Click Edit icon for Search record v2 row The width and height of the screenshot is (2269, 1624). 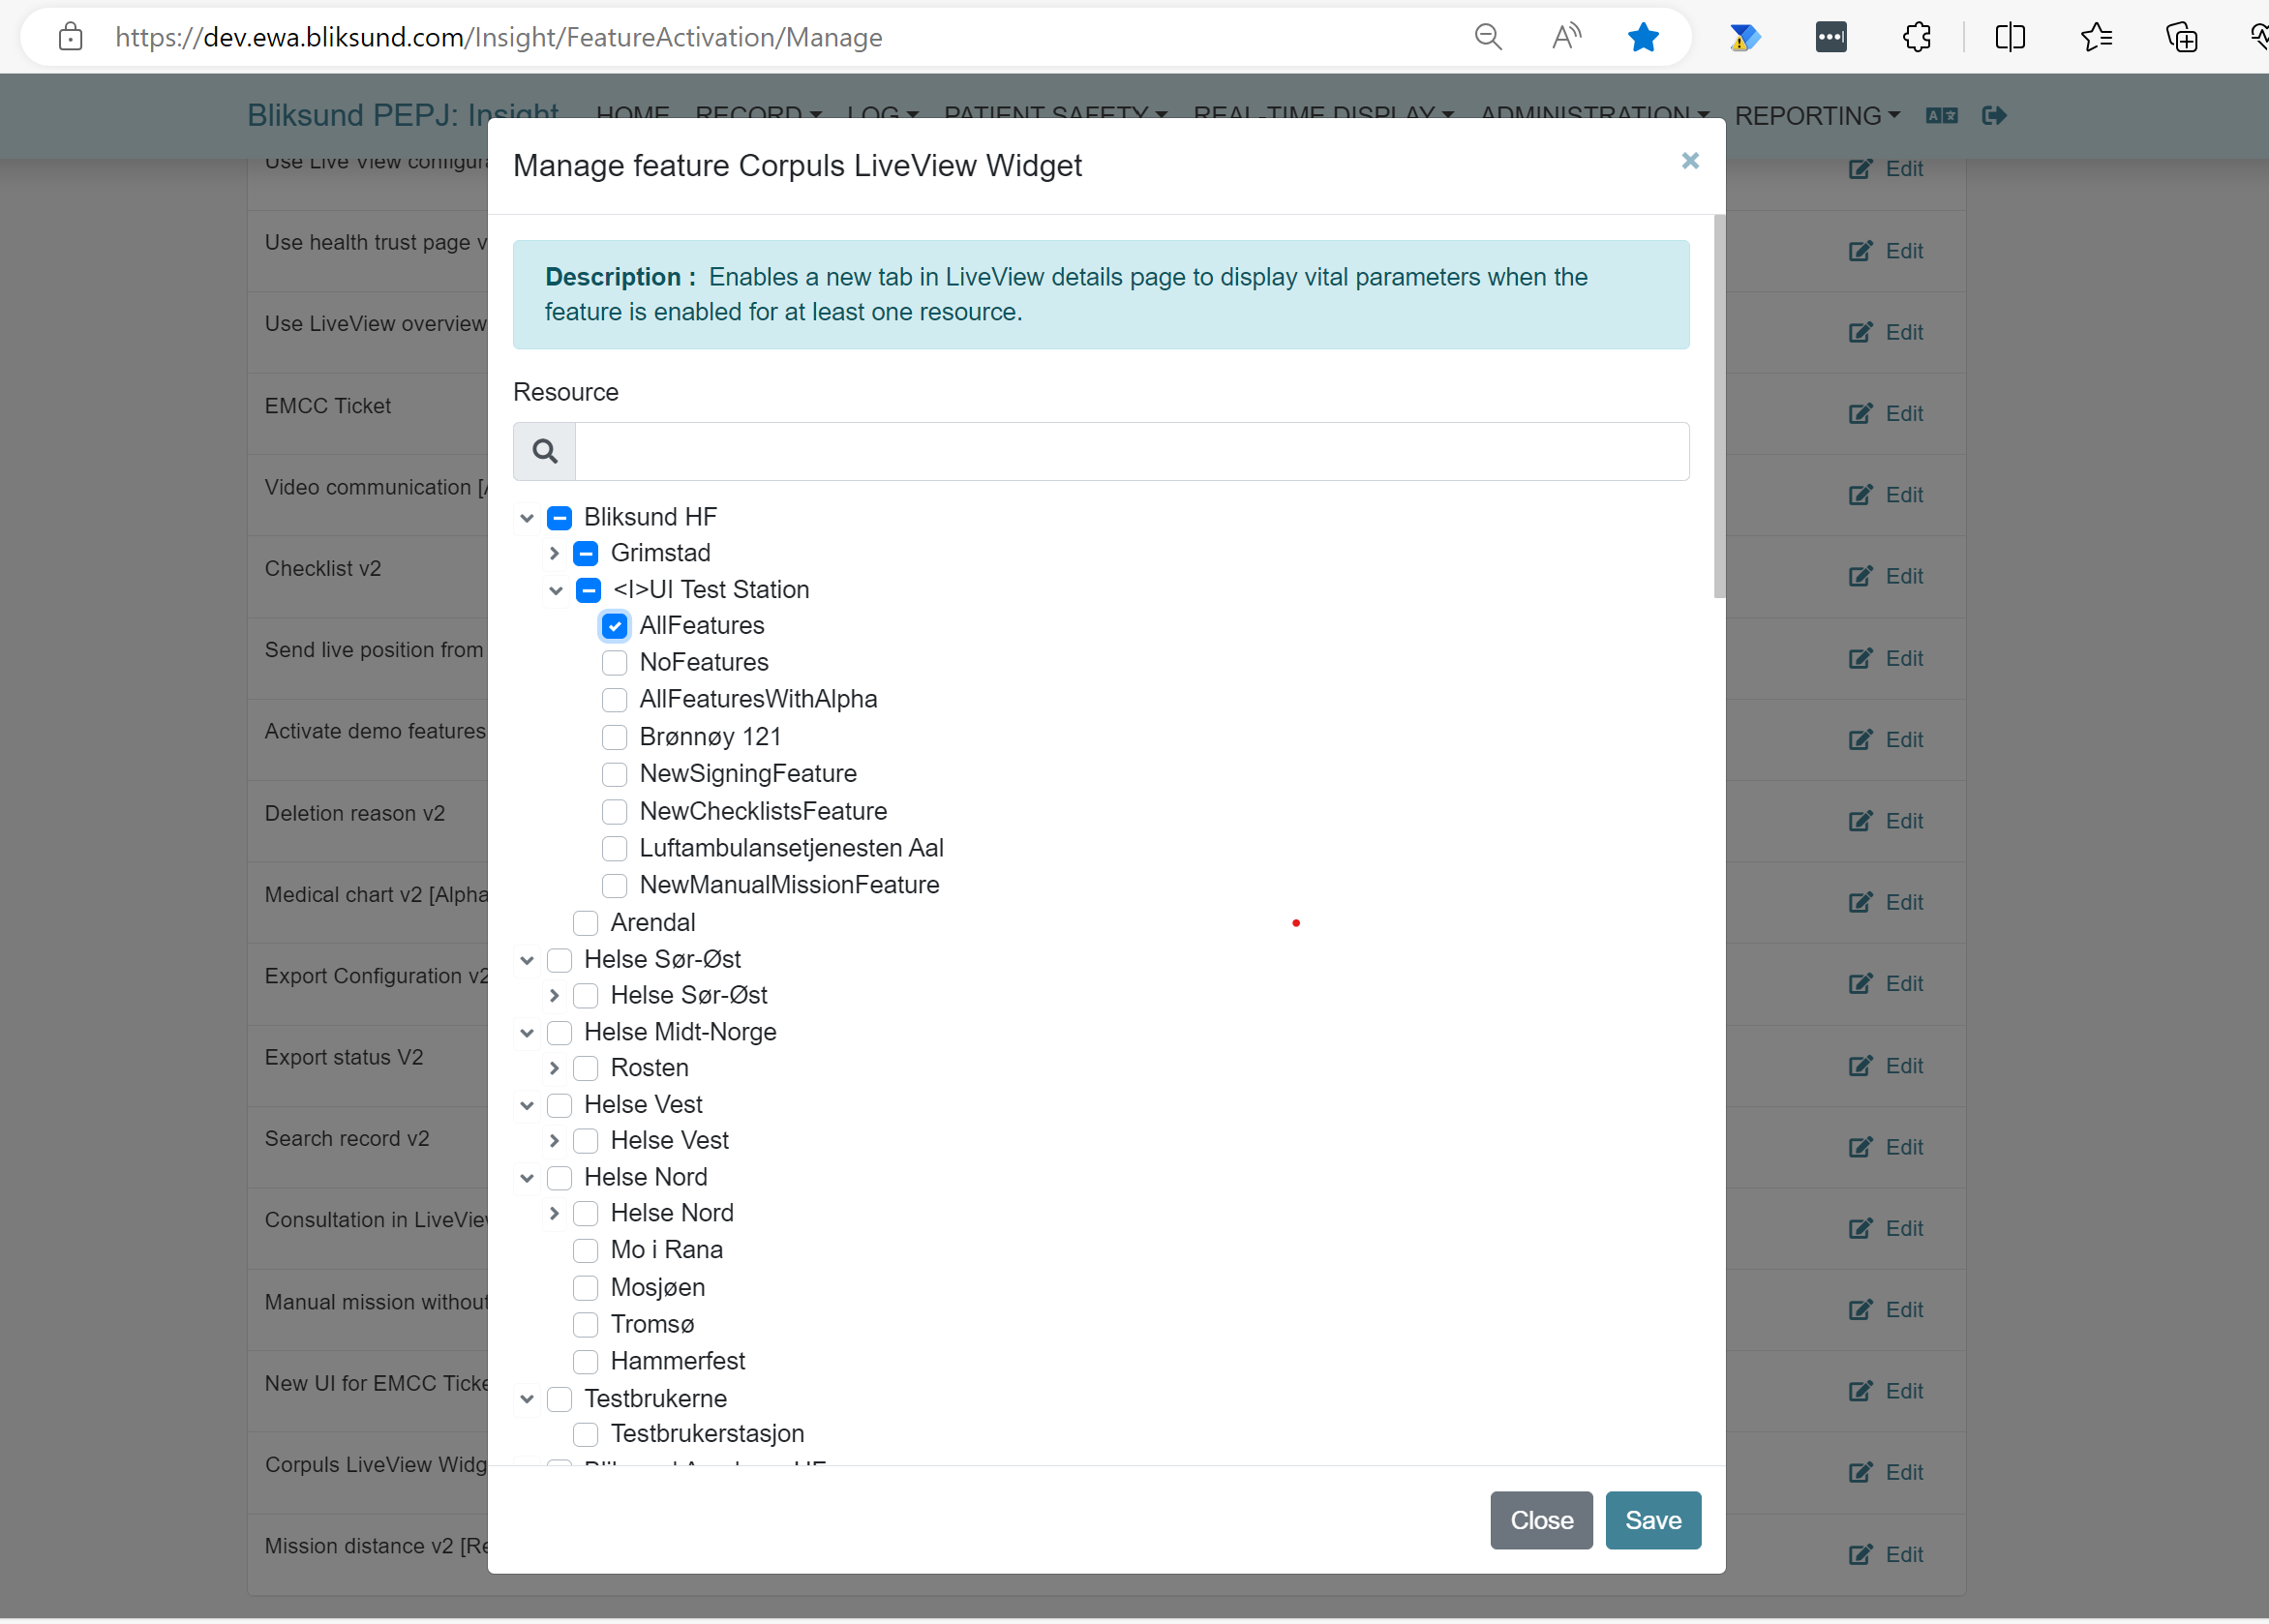(1859, 1147)
